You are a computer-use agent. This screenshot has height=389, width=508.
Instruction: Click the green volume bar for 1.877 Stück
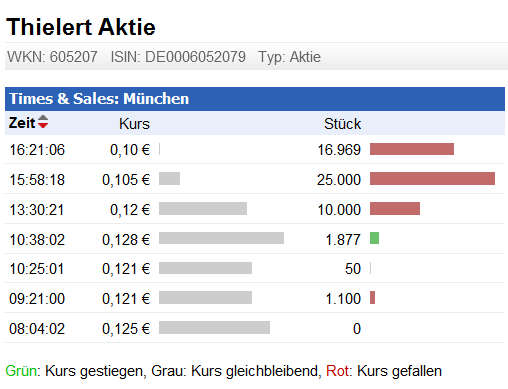tap(374, 238)
